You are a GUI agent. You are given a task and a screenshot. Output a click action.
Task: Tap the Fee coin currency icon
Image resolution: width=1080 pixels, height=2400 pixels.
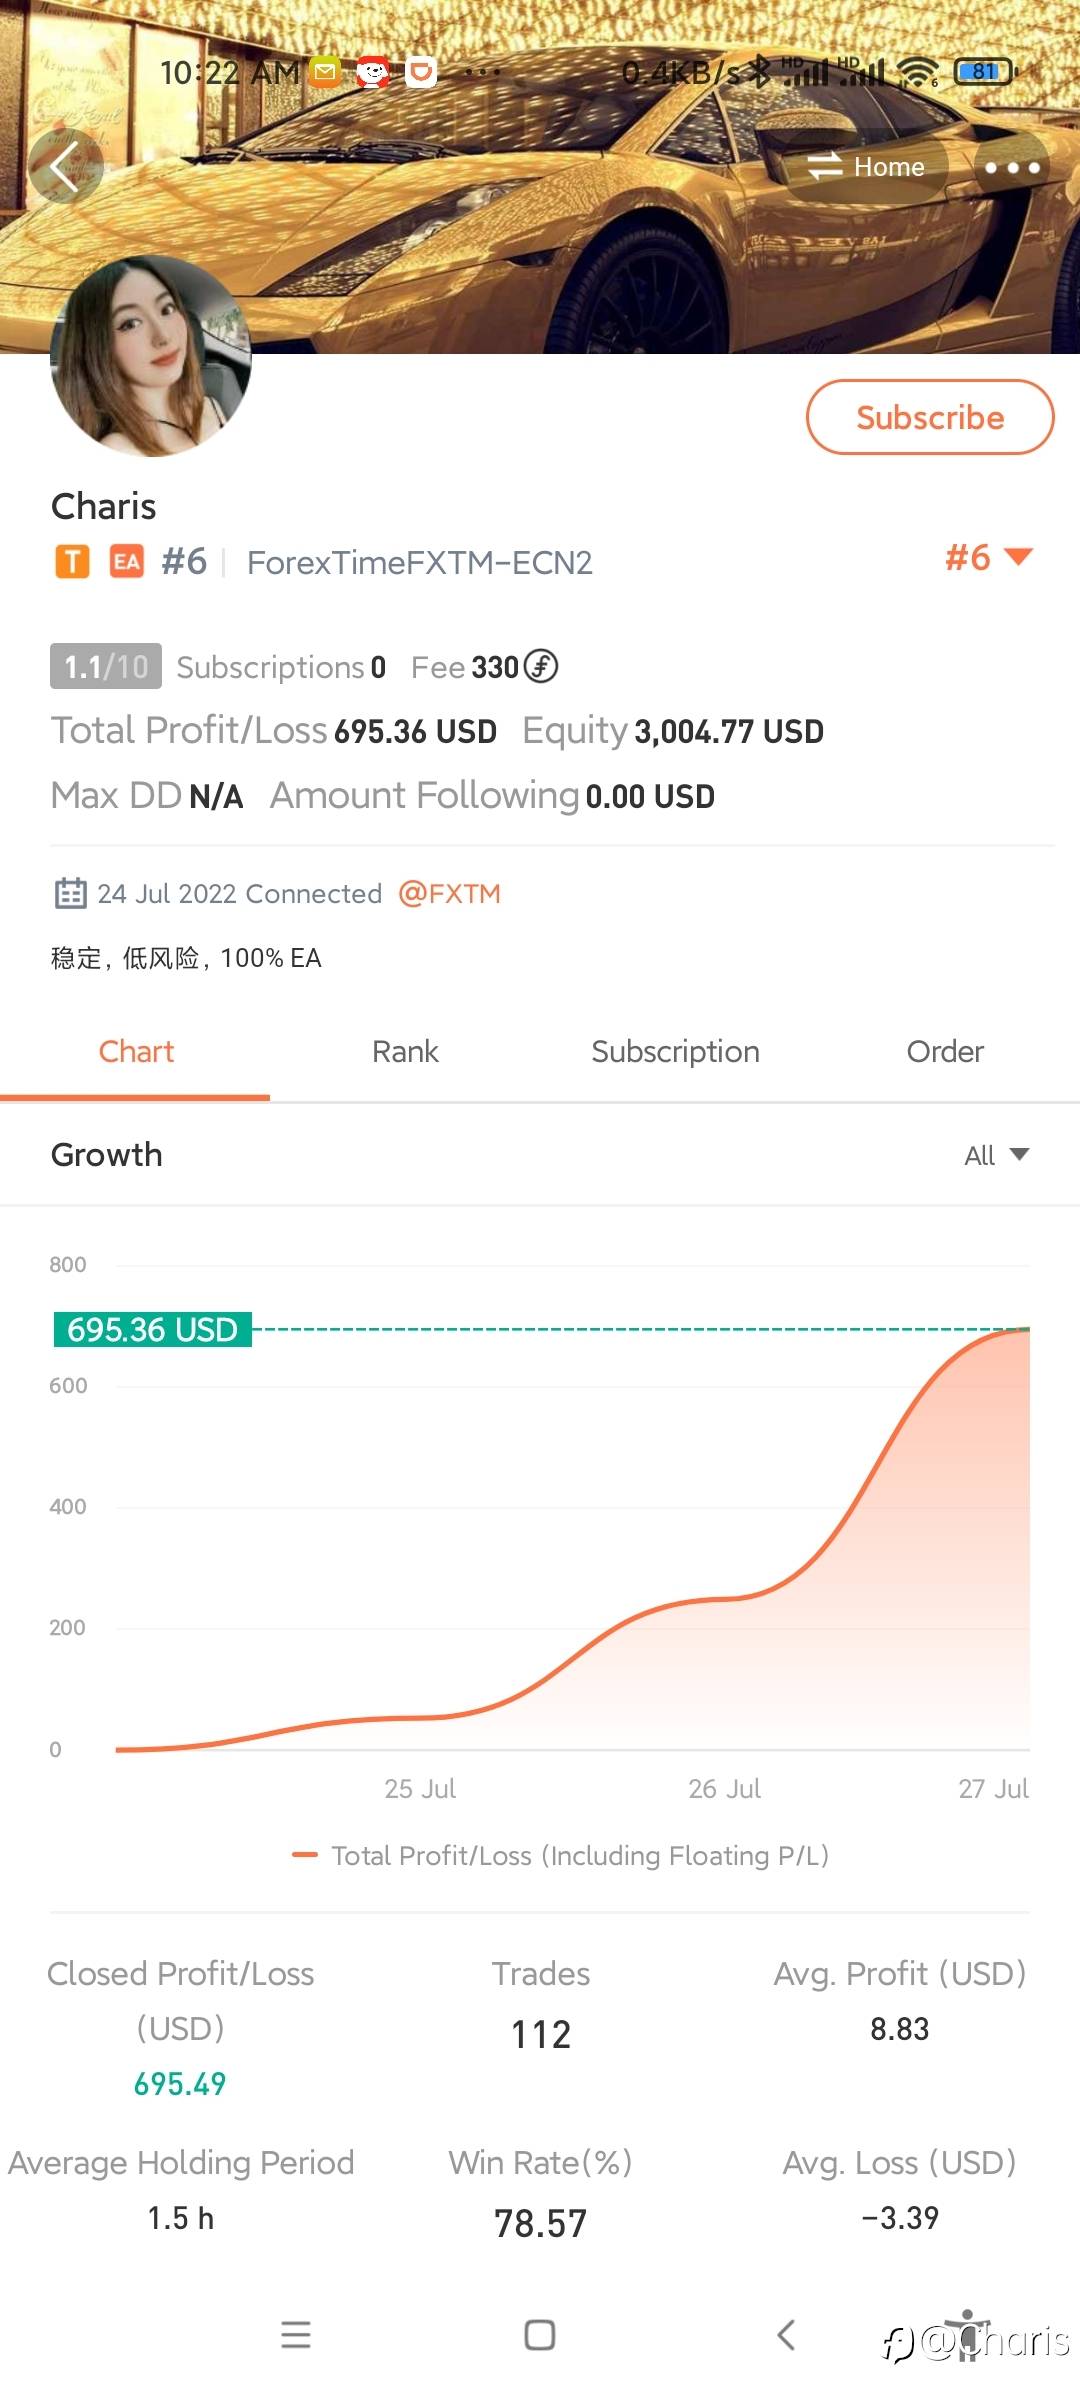coord(541,666)
